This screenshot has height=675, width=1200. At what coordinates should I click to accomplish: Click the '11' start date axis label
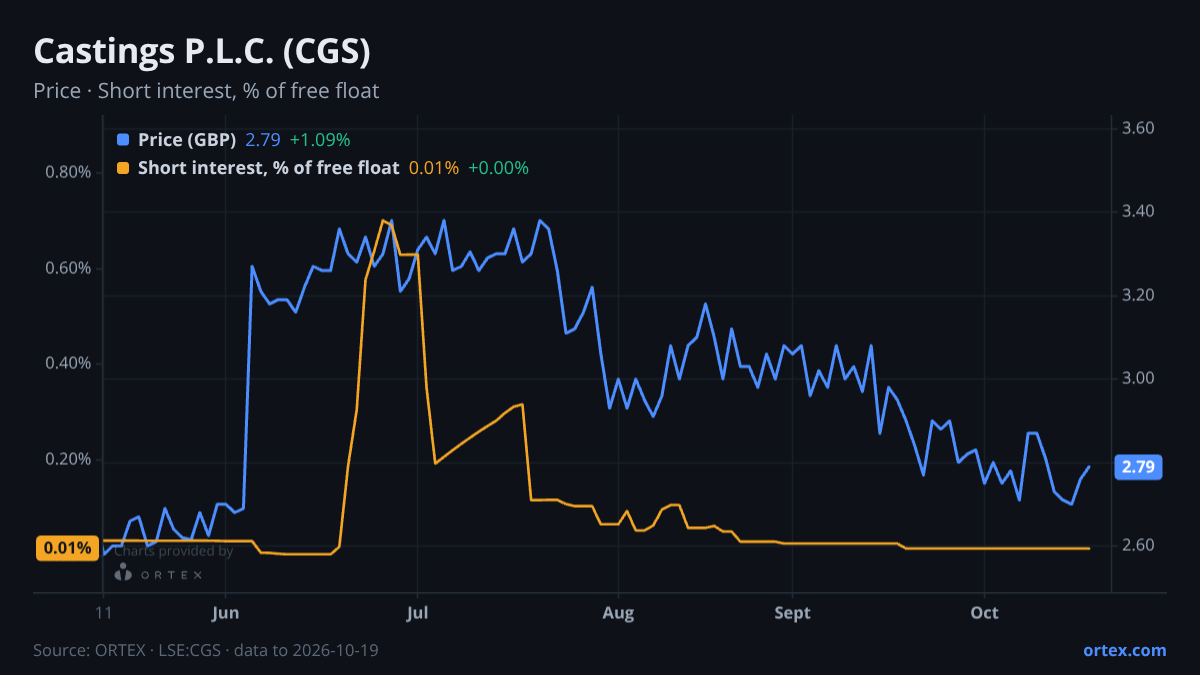pyautogui.click(x=103, y=613)
